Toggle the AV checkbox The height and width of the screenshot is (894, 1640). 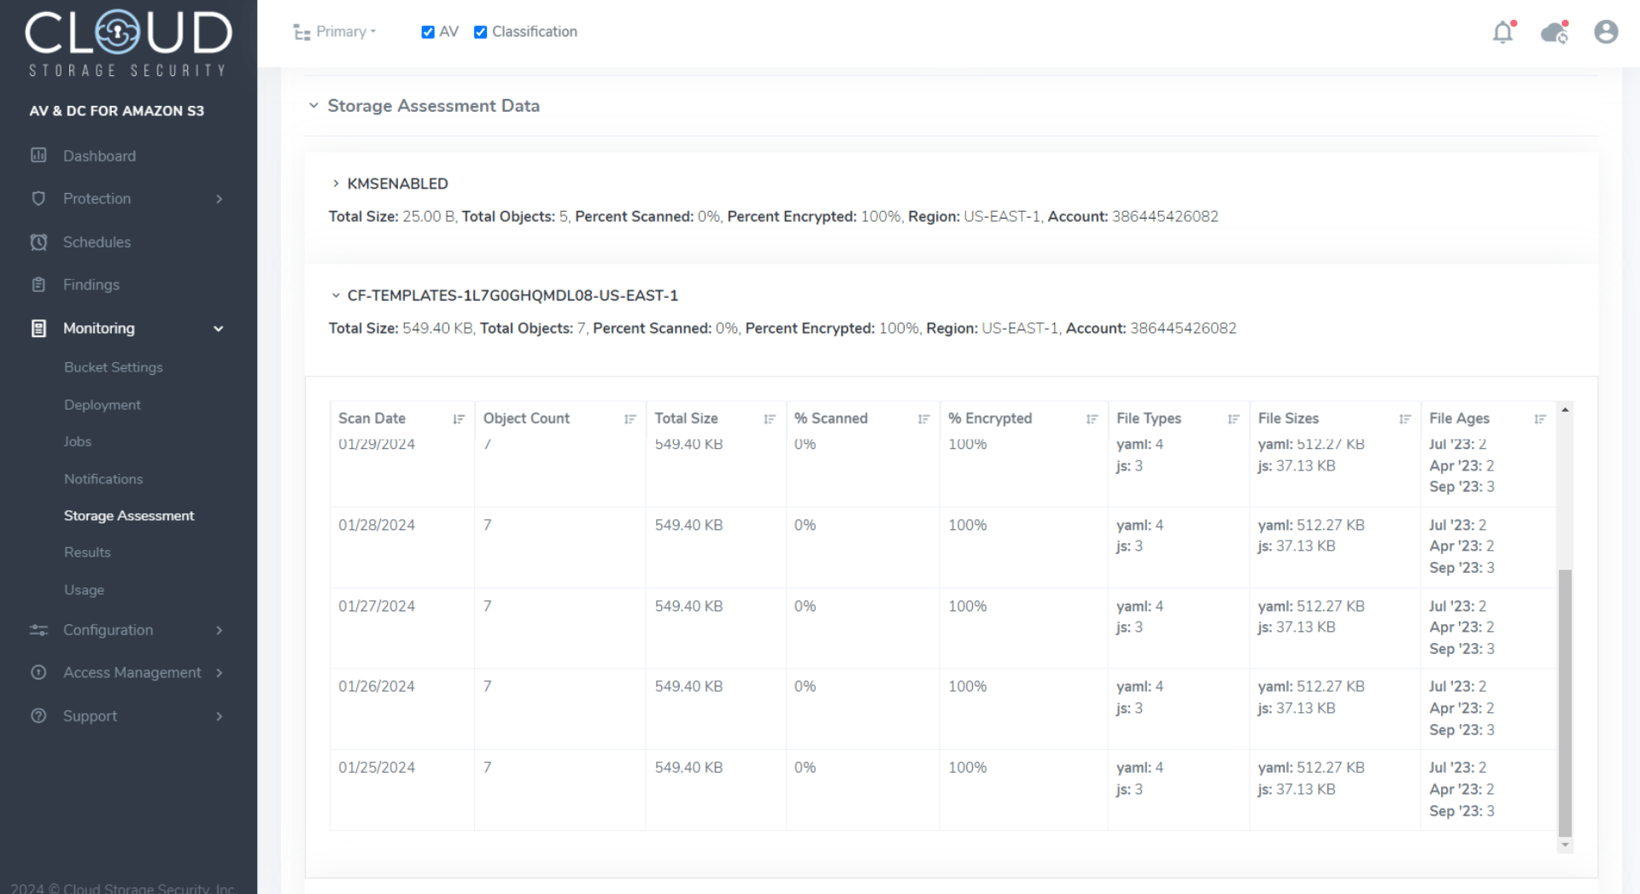(x=428, y=32)
